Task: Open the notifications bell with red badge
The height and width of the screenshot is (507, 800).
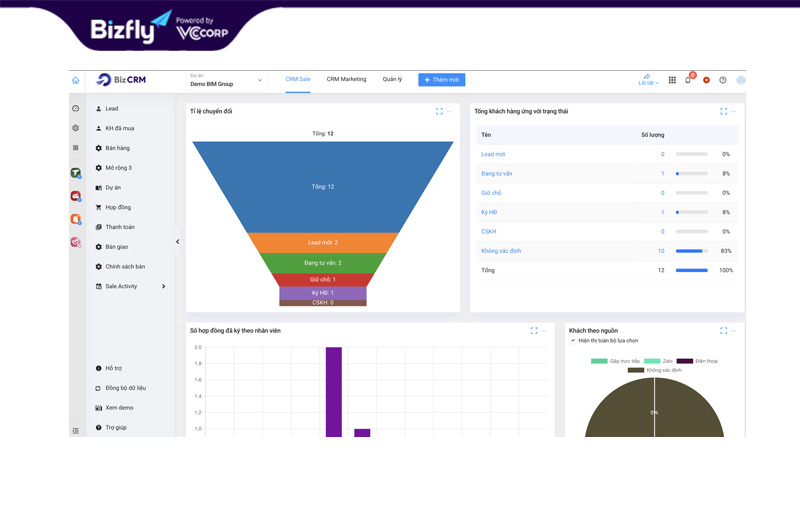Action: click(688, 80)
